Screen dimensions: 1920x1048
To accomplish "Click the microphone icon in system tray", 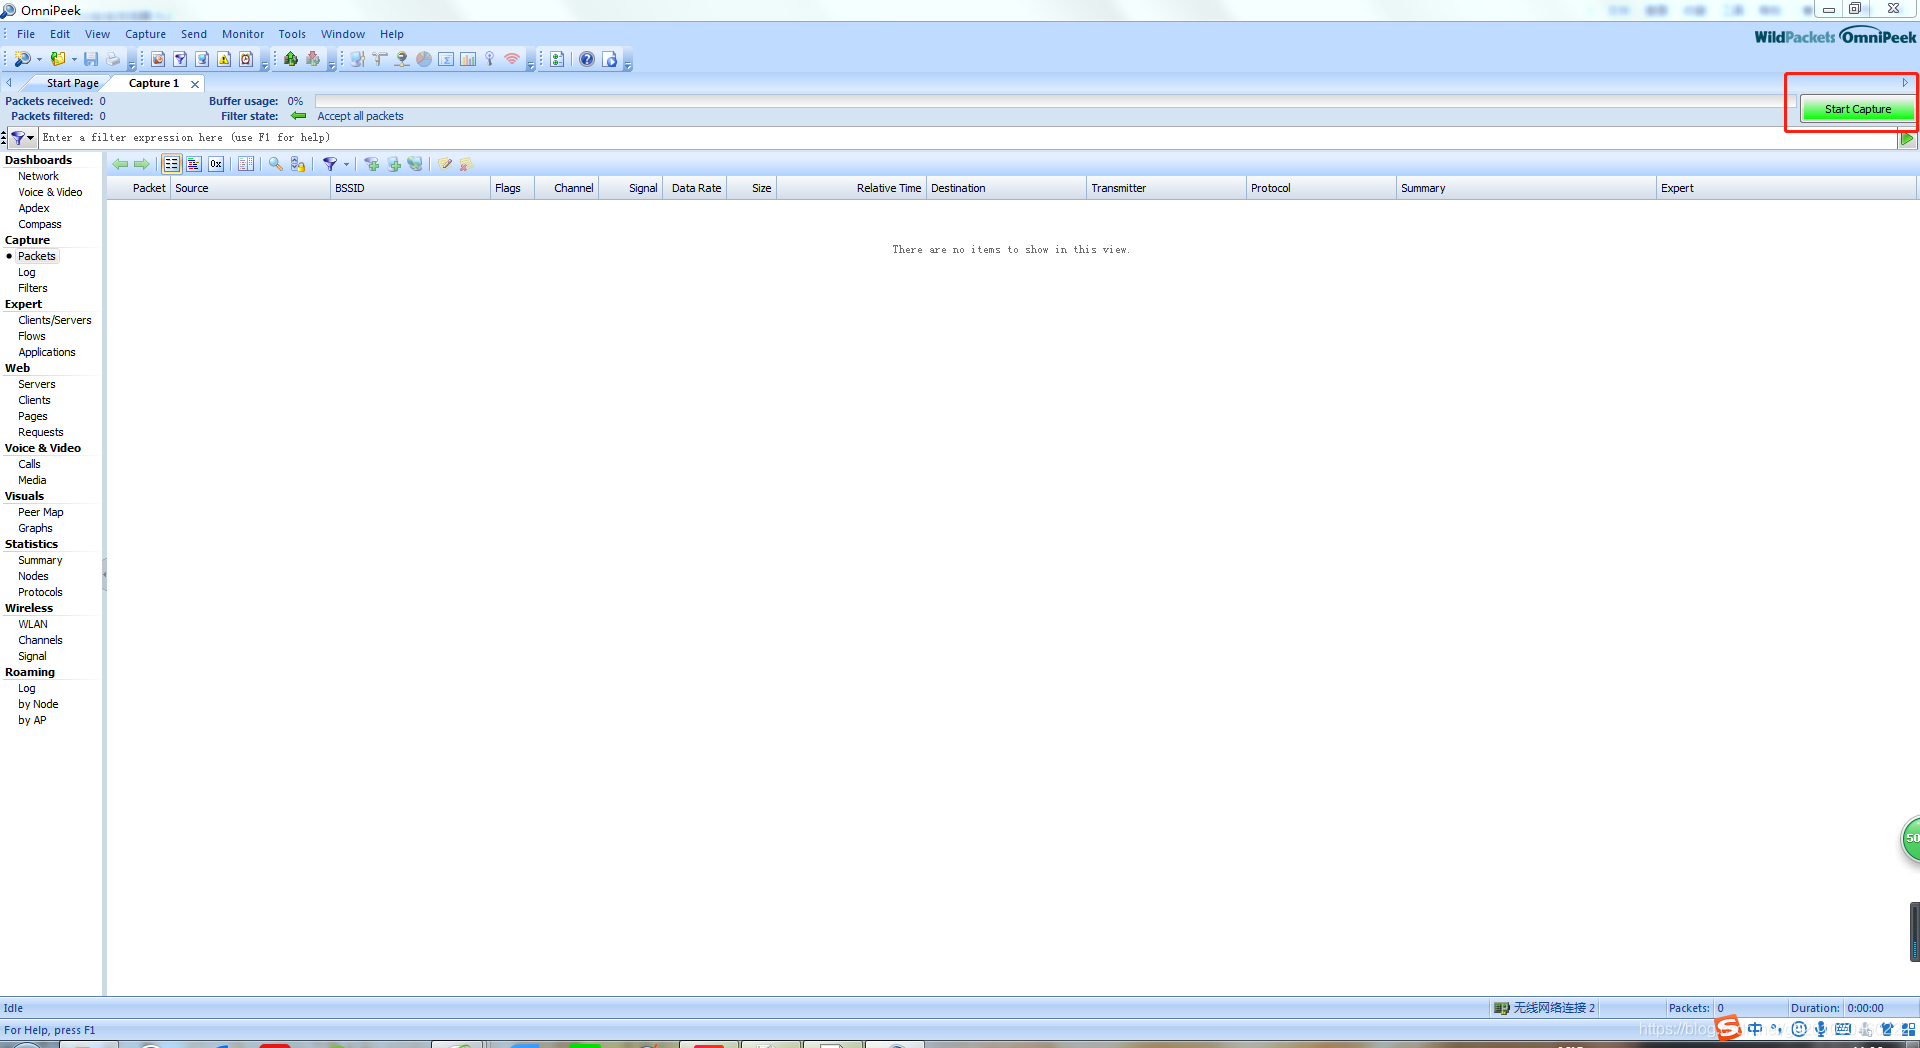I will pyautogui.click(x=1821, y=1029).
